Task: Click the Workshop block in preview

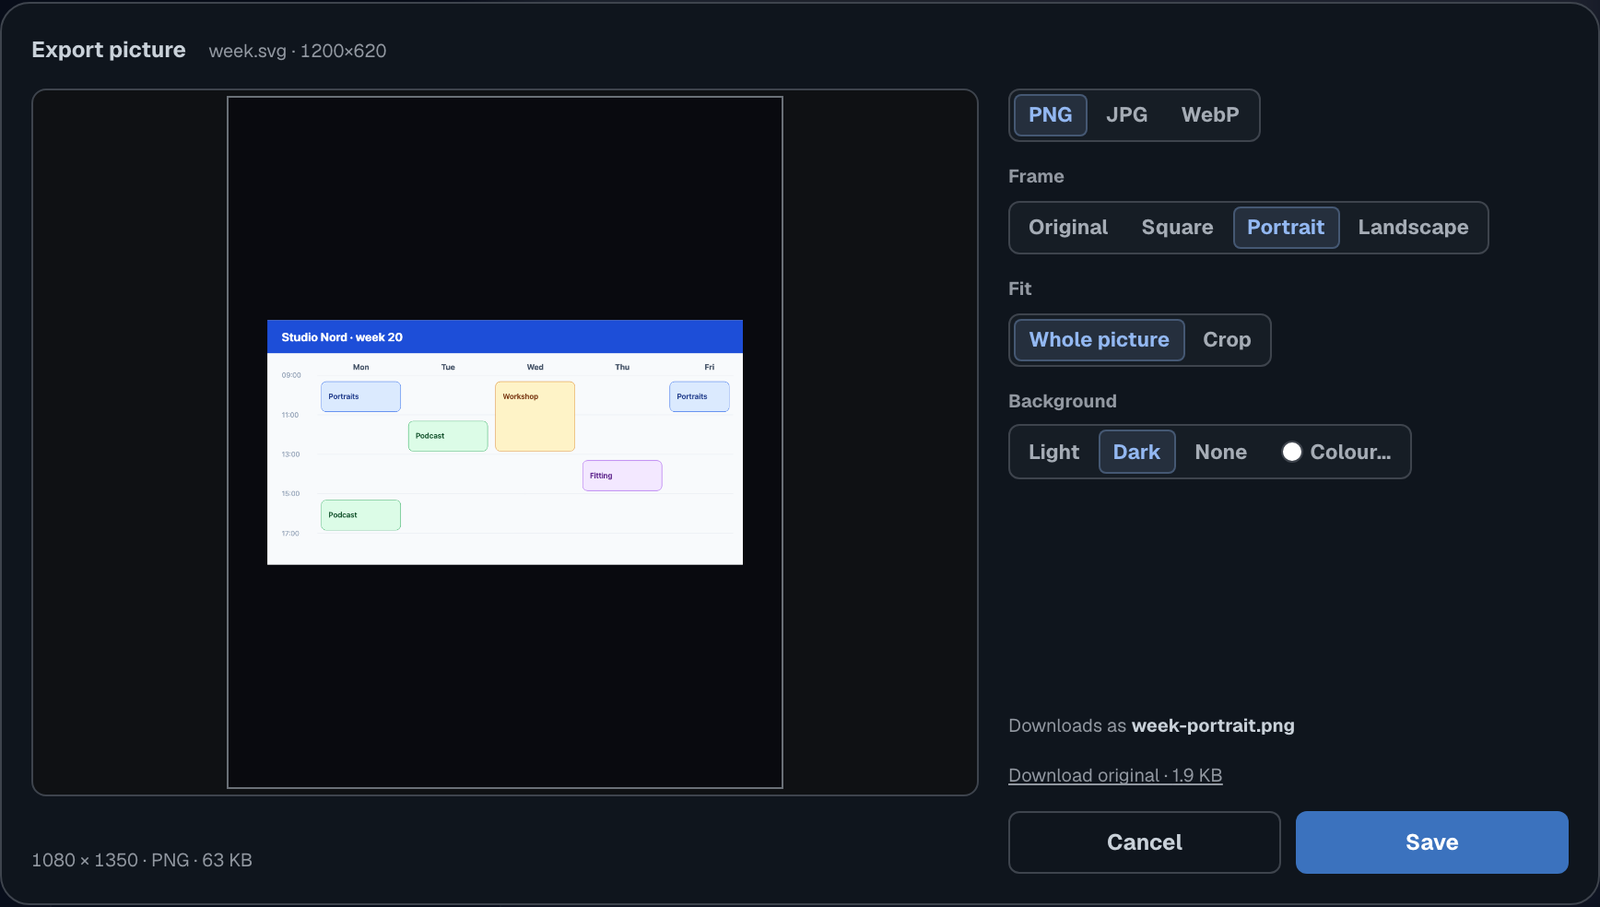Action: point(535,416)
